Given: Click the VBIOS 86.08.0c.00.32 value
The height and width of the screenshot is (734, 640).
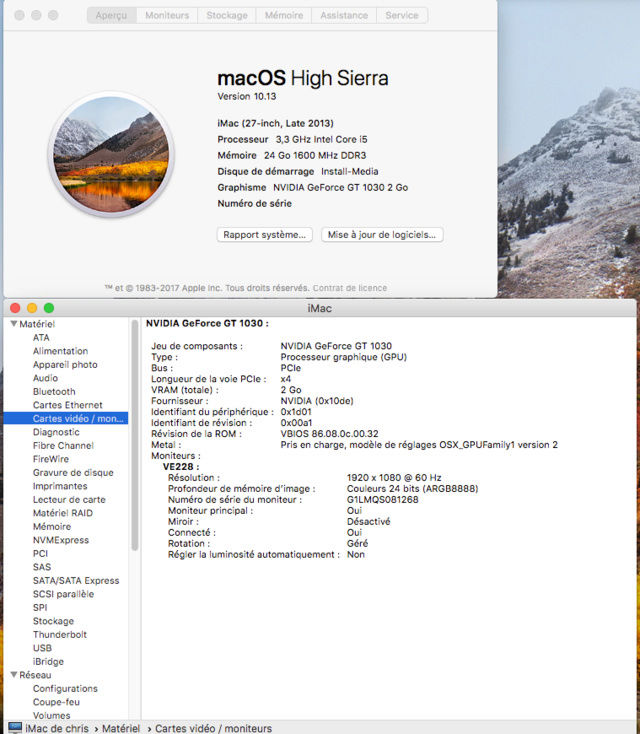Looking at the screenshot, I should (x=329, y=433).
